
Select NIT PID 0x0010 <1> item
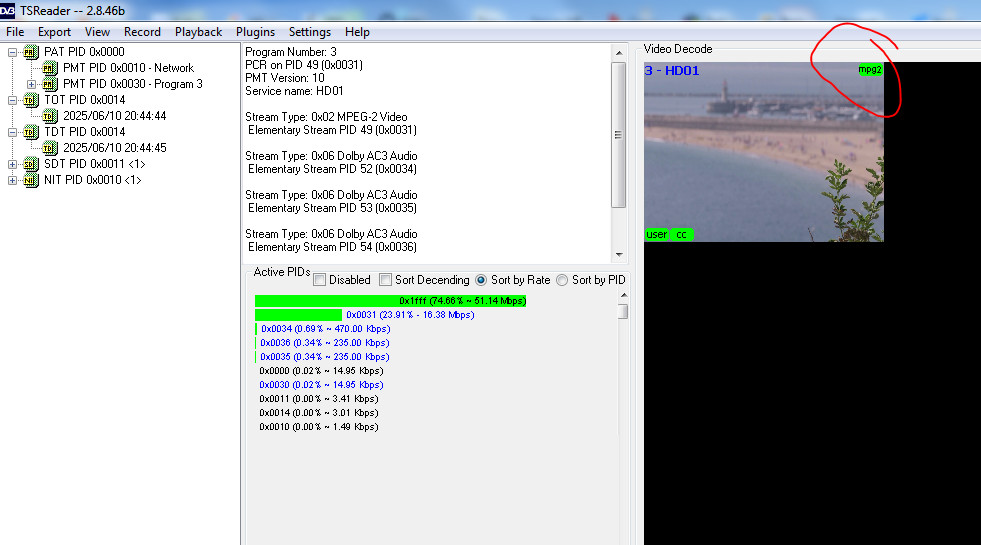[x=93, y=180]
